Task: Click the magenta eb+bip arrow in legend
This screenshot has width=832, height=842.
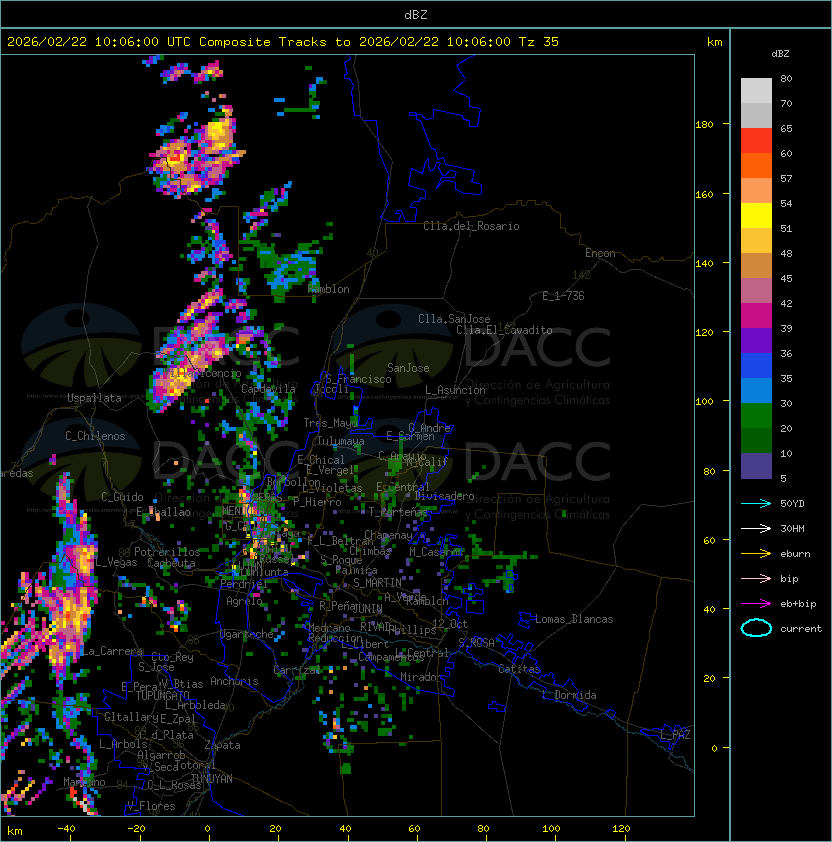Action: click(756, 604)
